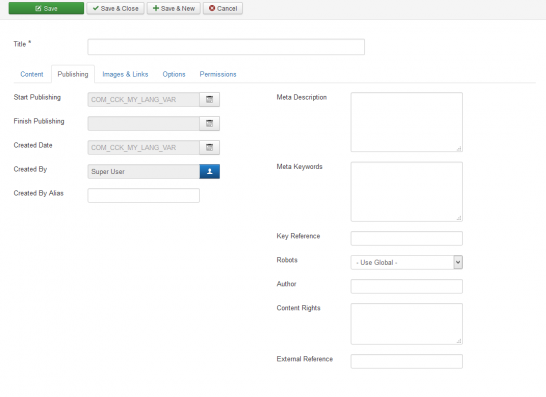Focus the Title input field

226,47
